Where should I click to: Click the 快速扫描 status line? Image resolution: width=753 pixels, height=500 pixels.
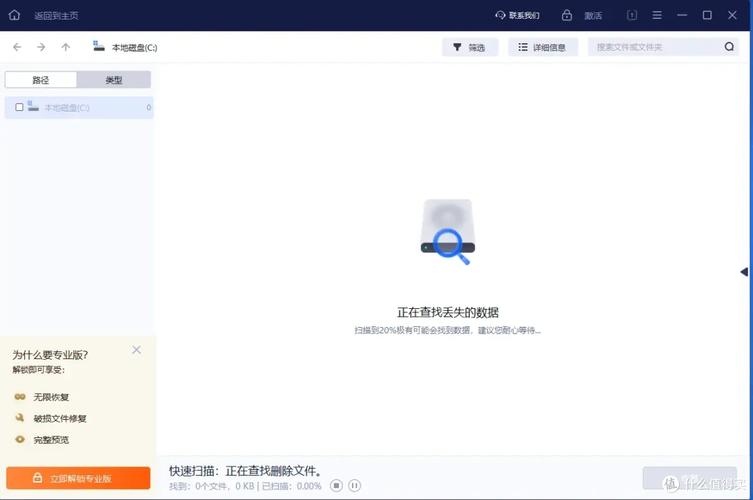pos(245,471)
